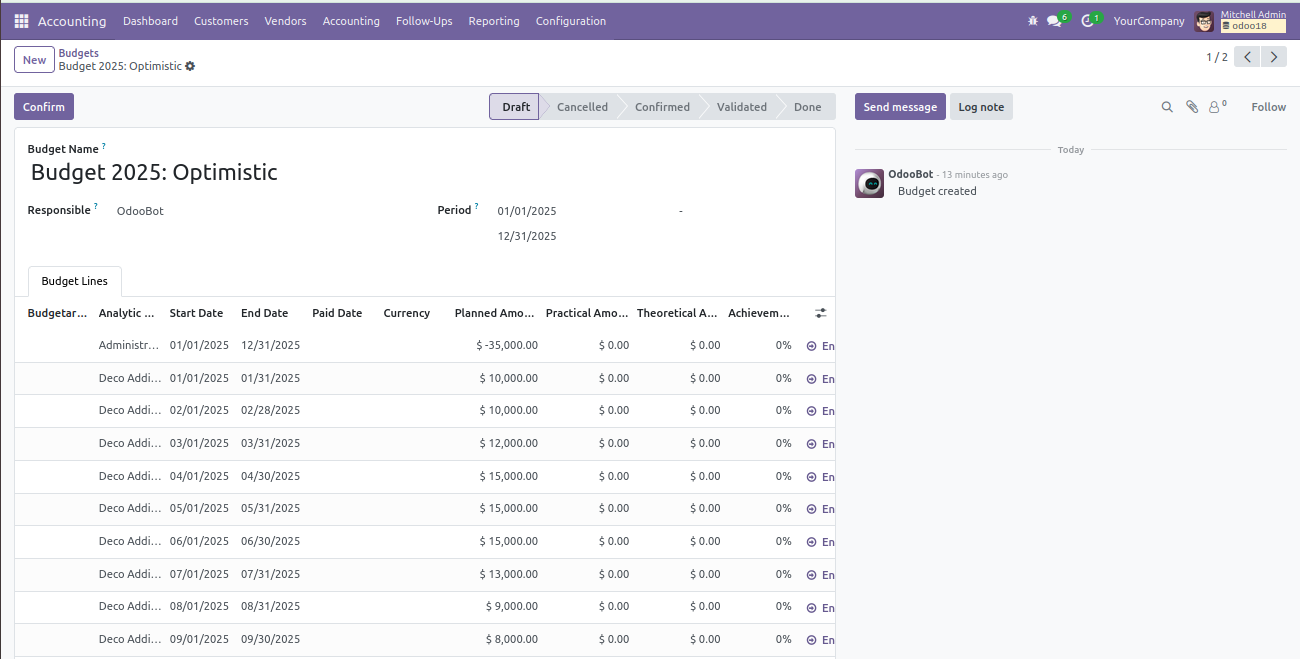Go to the previous record arrow

[x=1247, y=57]
